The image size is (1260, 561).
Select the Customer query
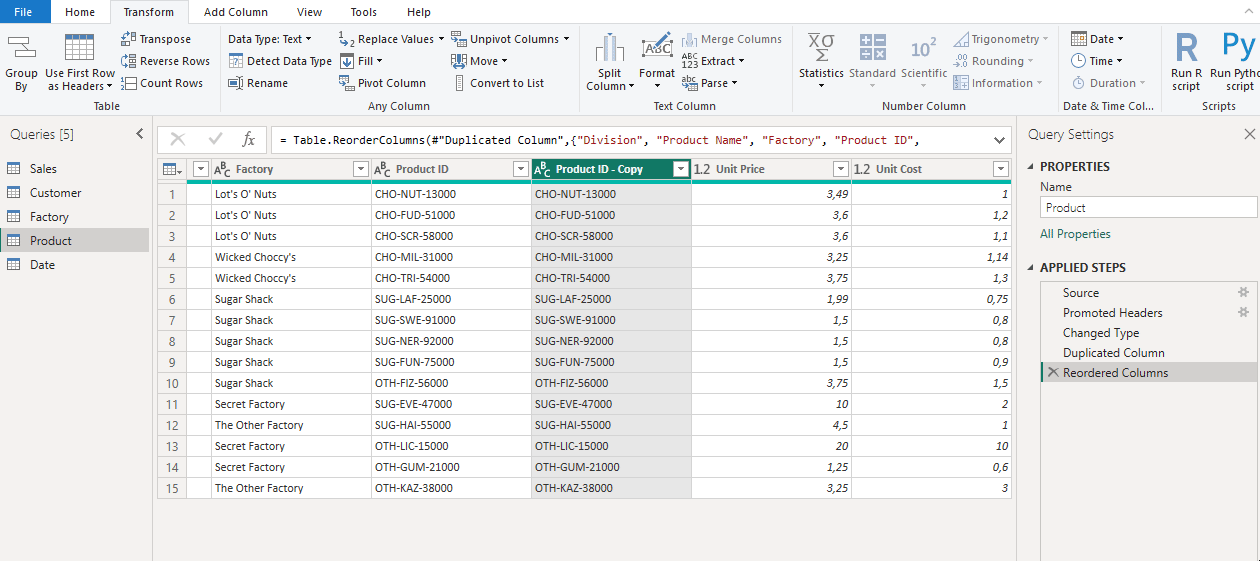click(75, 193)
